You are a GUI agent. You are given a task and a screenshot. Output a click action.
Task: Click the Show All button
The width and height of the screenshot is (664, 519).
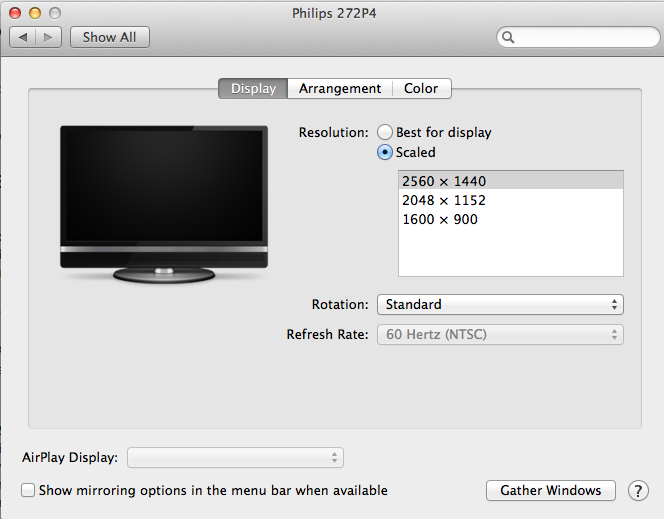point(110,37)
